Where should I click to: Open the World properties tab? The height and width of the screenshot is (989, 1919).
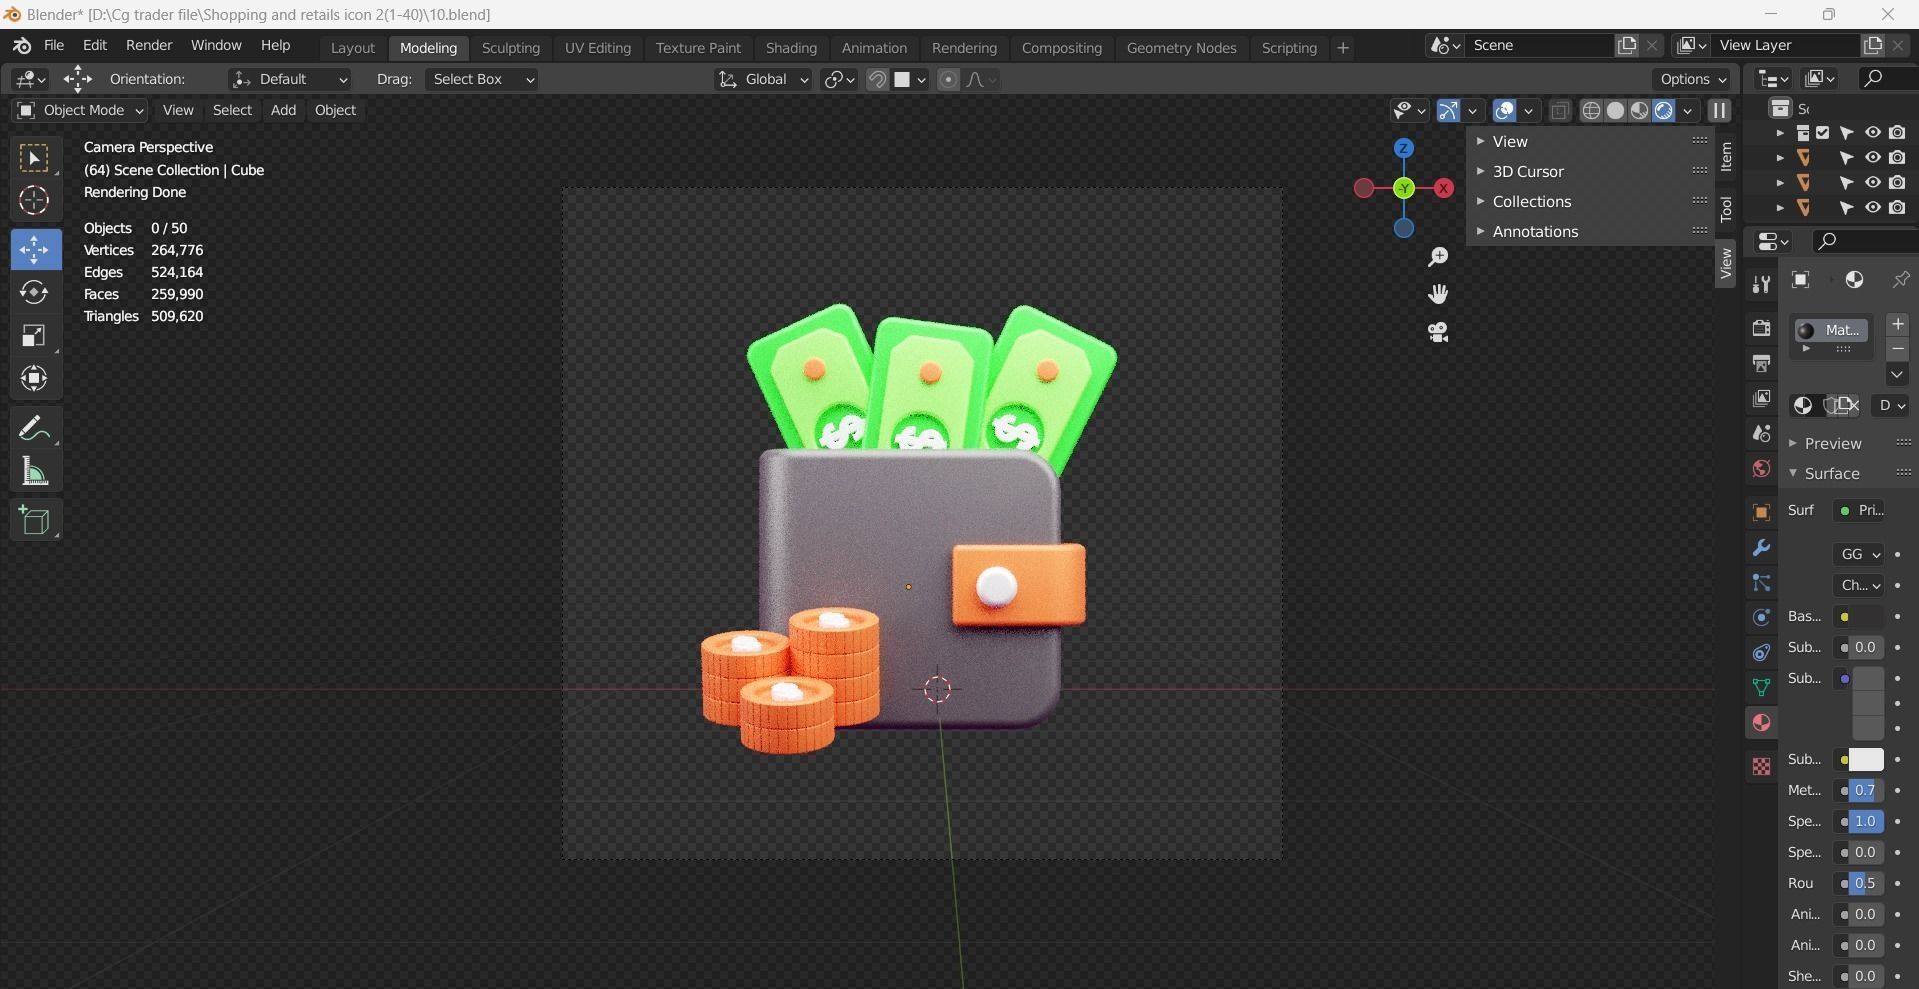(x=1761, y=469)
